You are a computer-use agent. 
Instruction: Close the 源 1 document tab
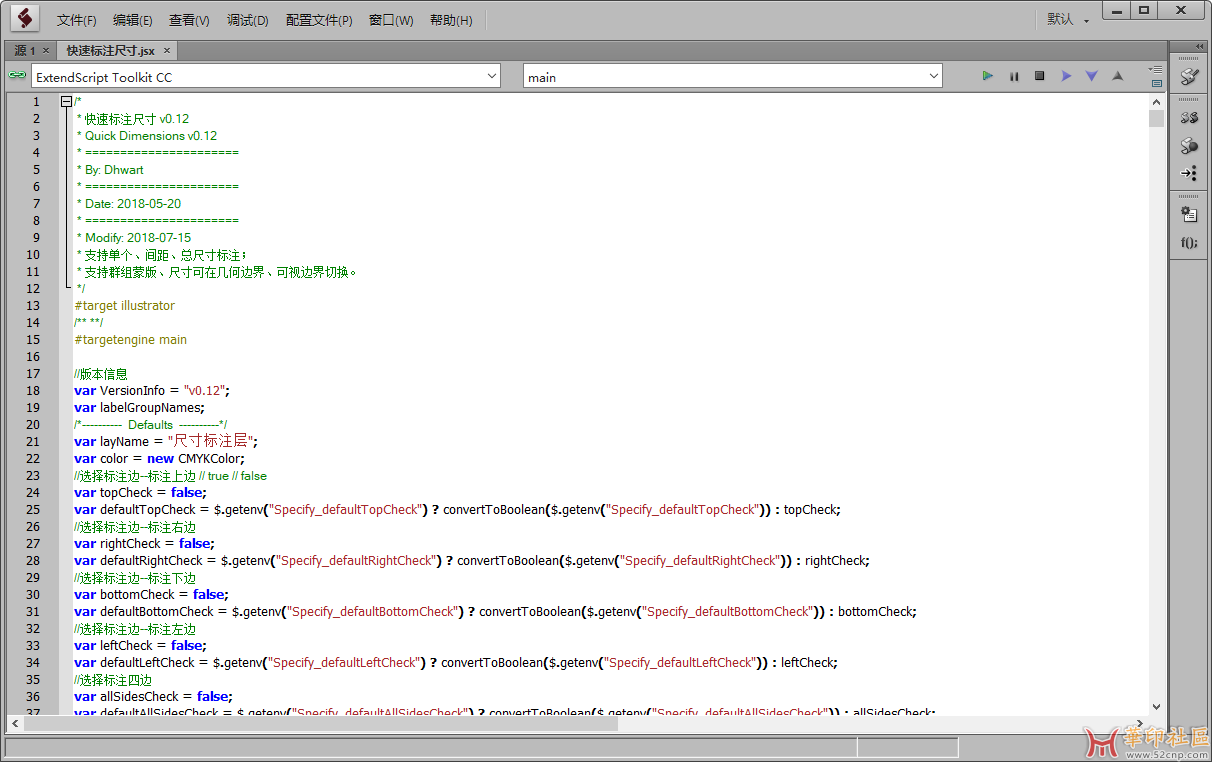point(45,50)
